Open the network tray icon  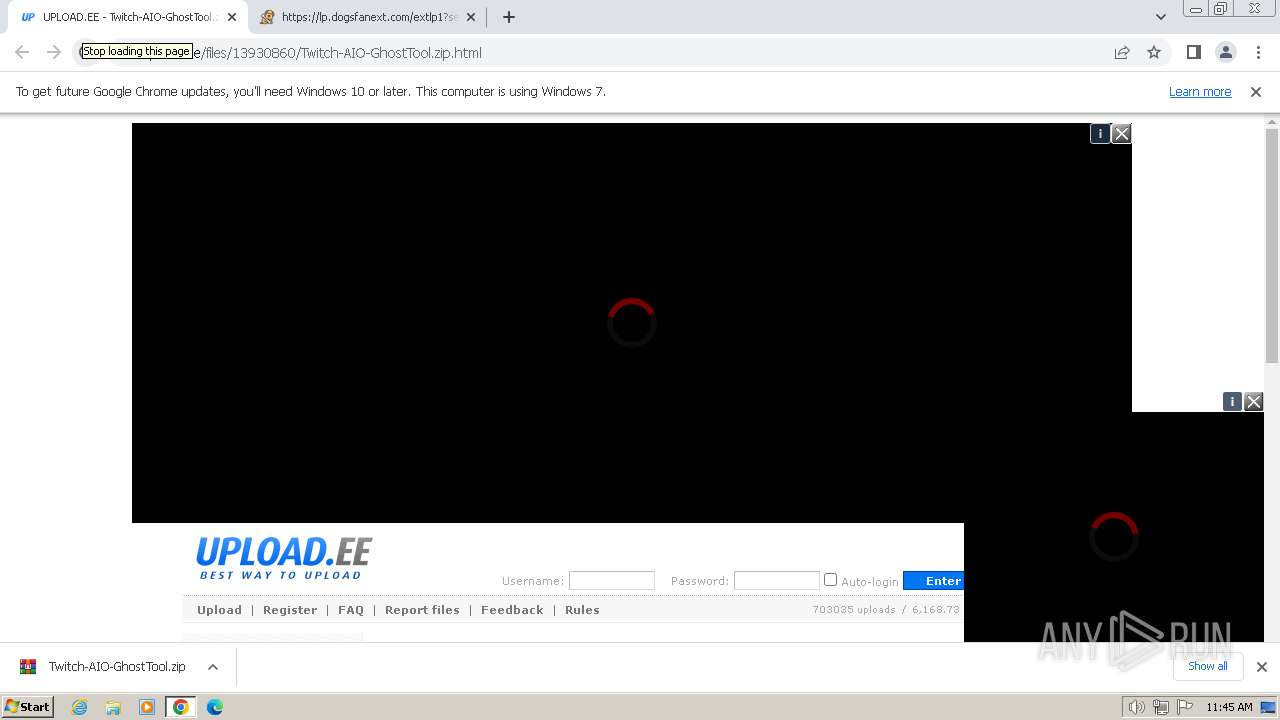tap(1161, 707)
